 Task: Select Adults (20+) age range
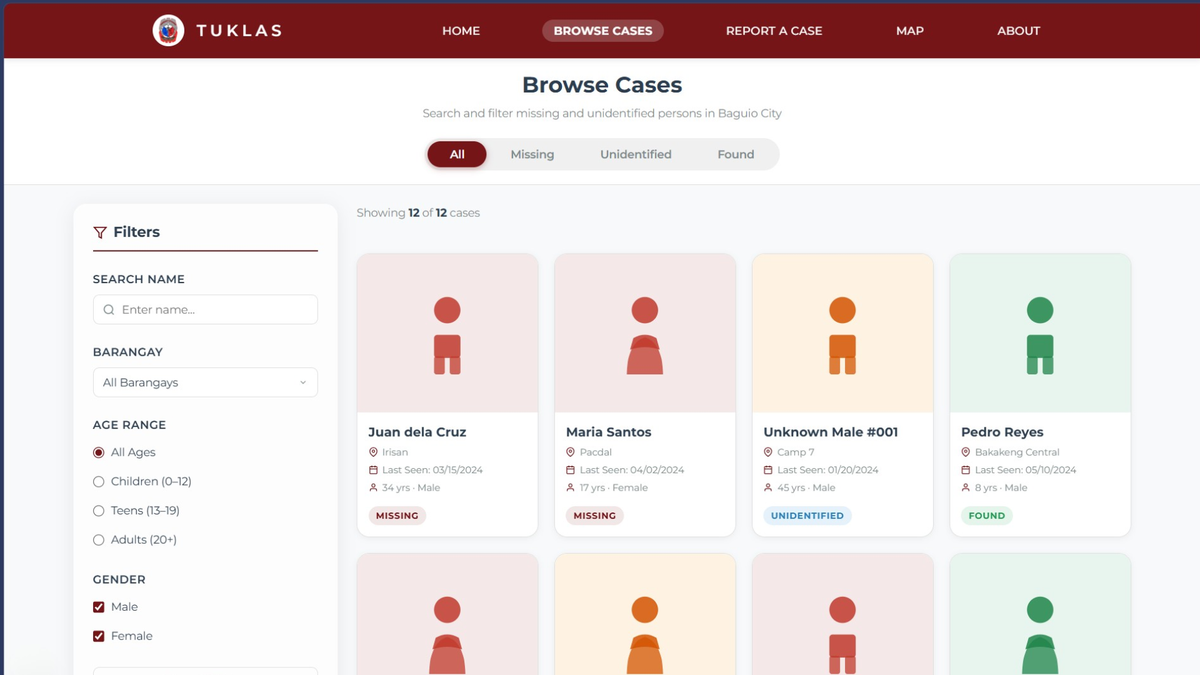[98, 540]
